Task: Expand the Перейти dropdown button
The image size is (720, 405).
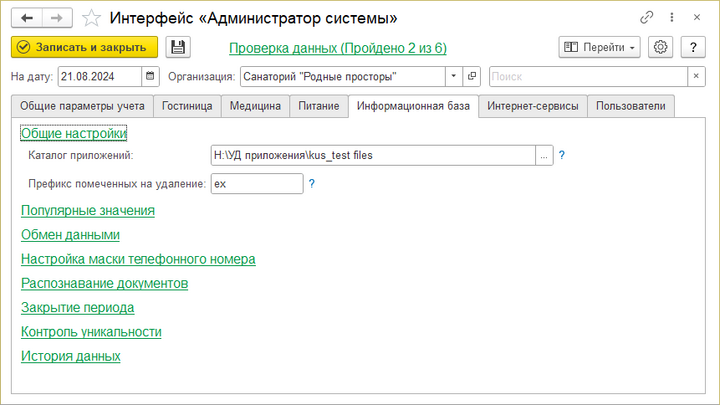Action: coord(599,47)
